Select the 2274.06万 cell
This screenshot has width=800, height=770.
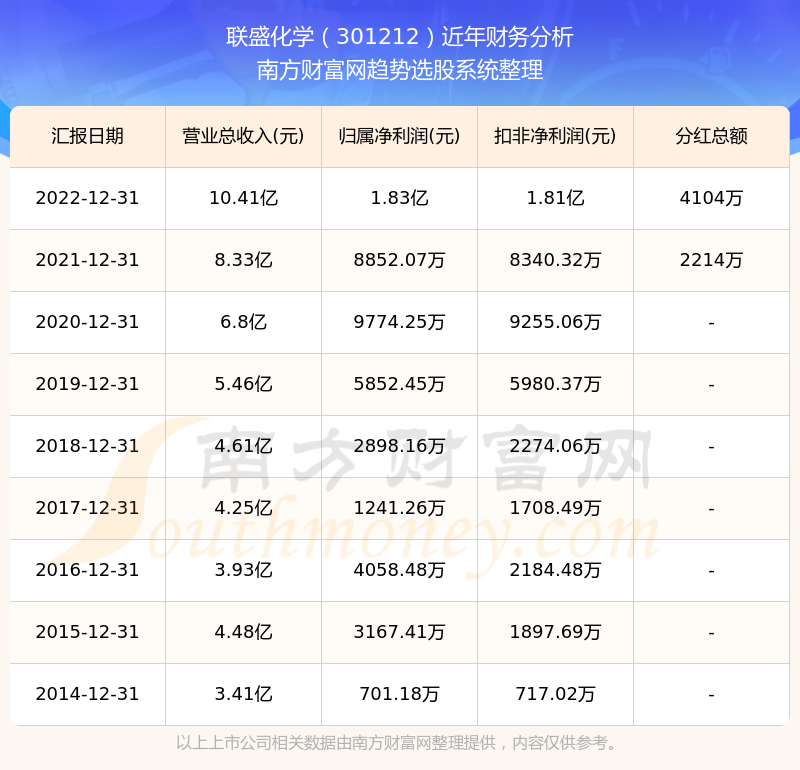click(555, 446)
